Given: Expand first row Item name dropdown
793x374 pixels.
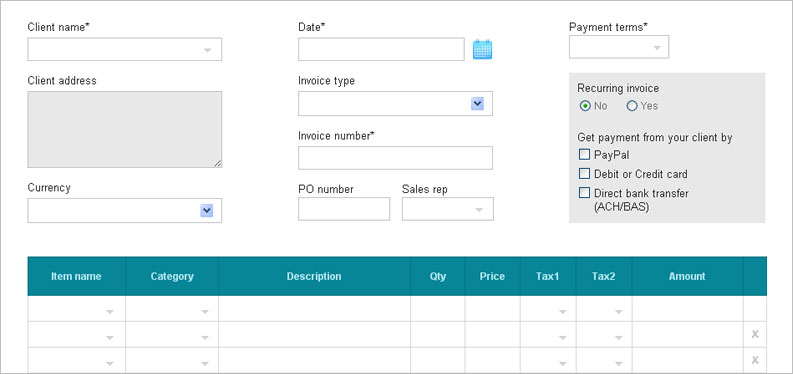Looking at the screenshot, I should click(x=76, y=309).
